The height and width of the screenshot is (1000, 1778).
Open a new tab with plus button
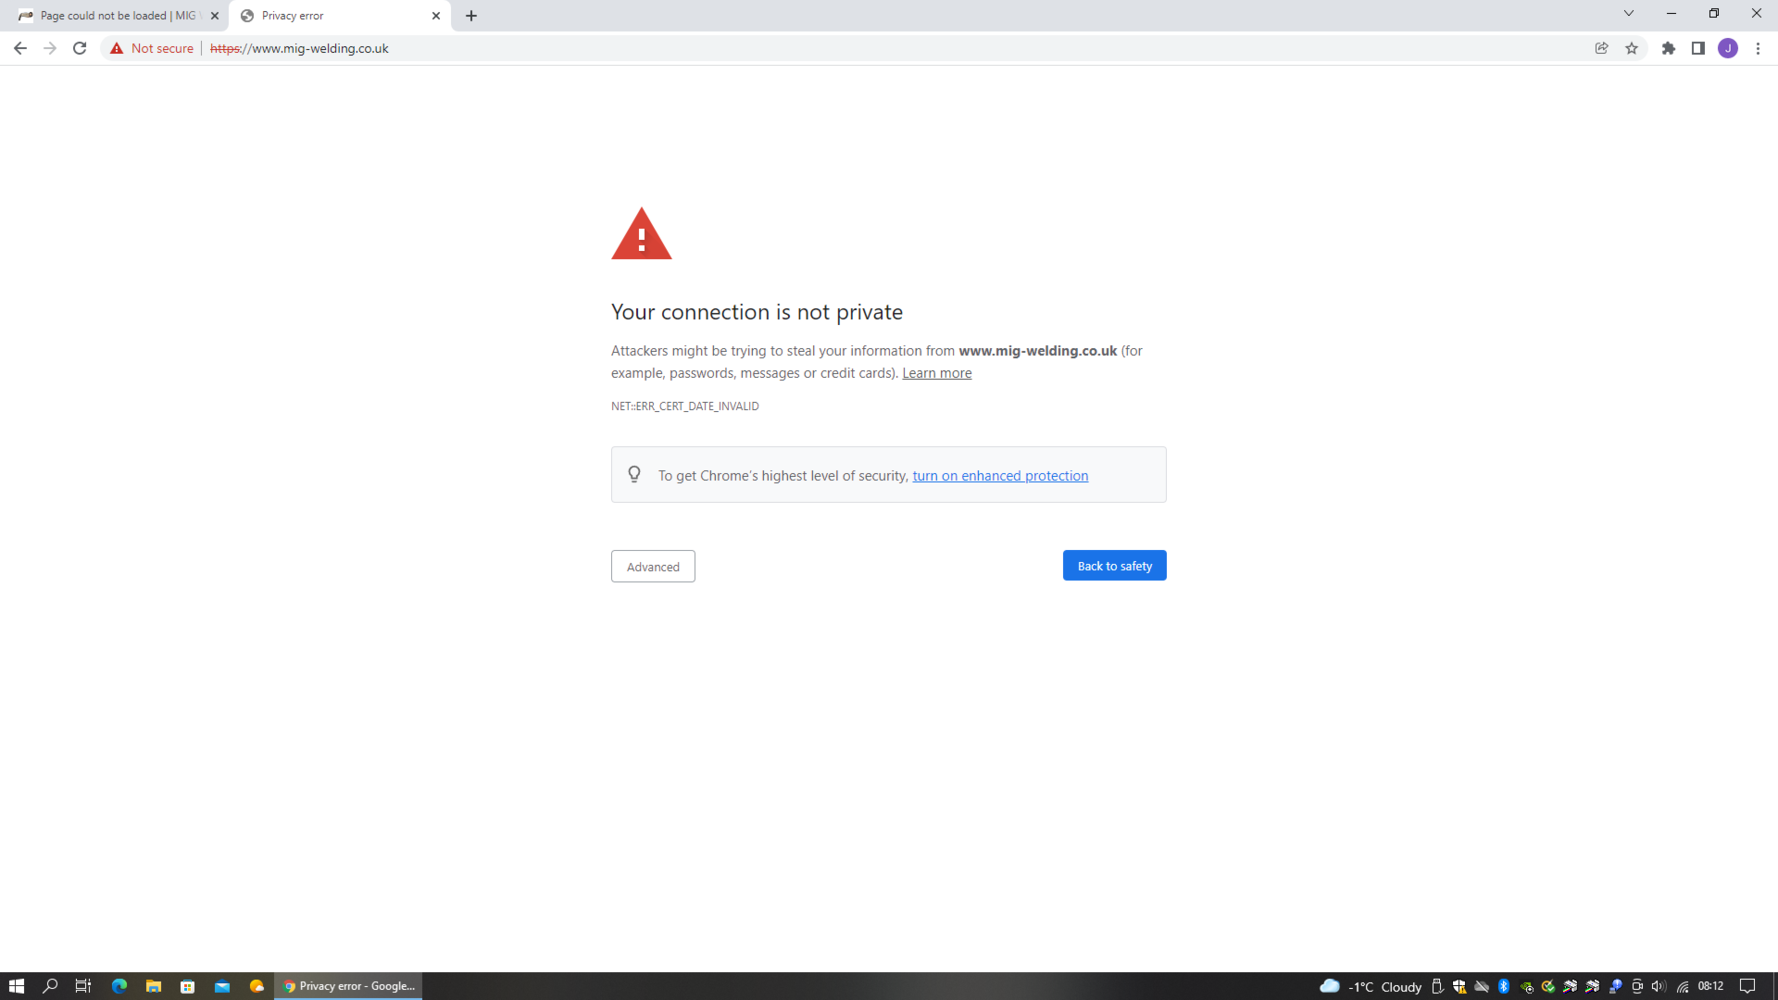pos(471,16)
